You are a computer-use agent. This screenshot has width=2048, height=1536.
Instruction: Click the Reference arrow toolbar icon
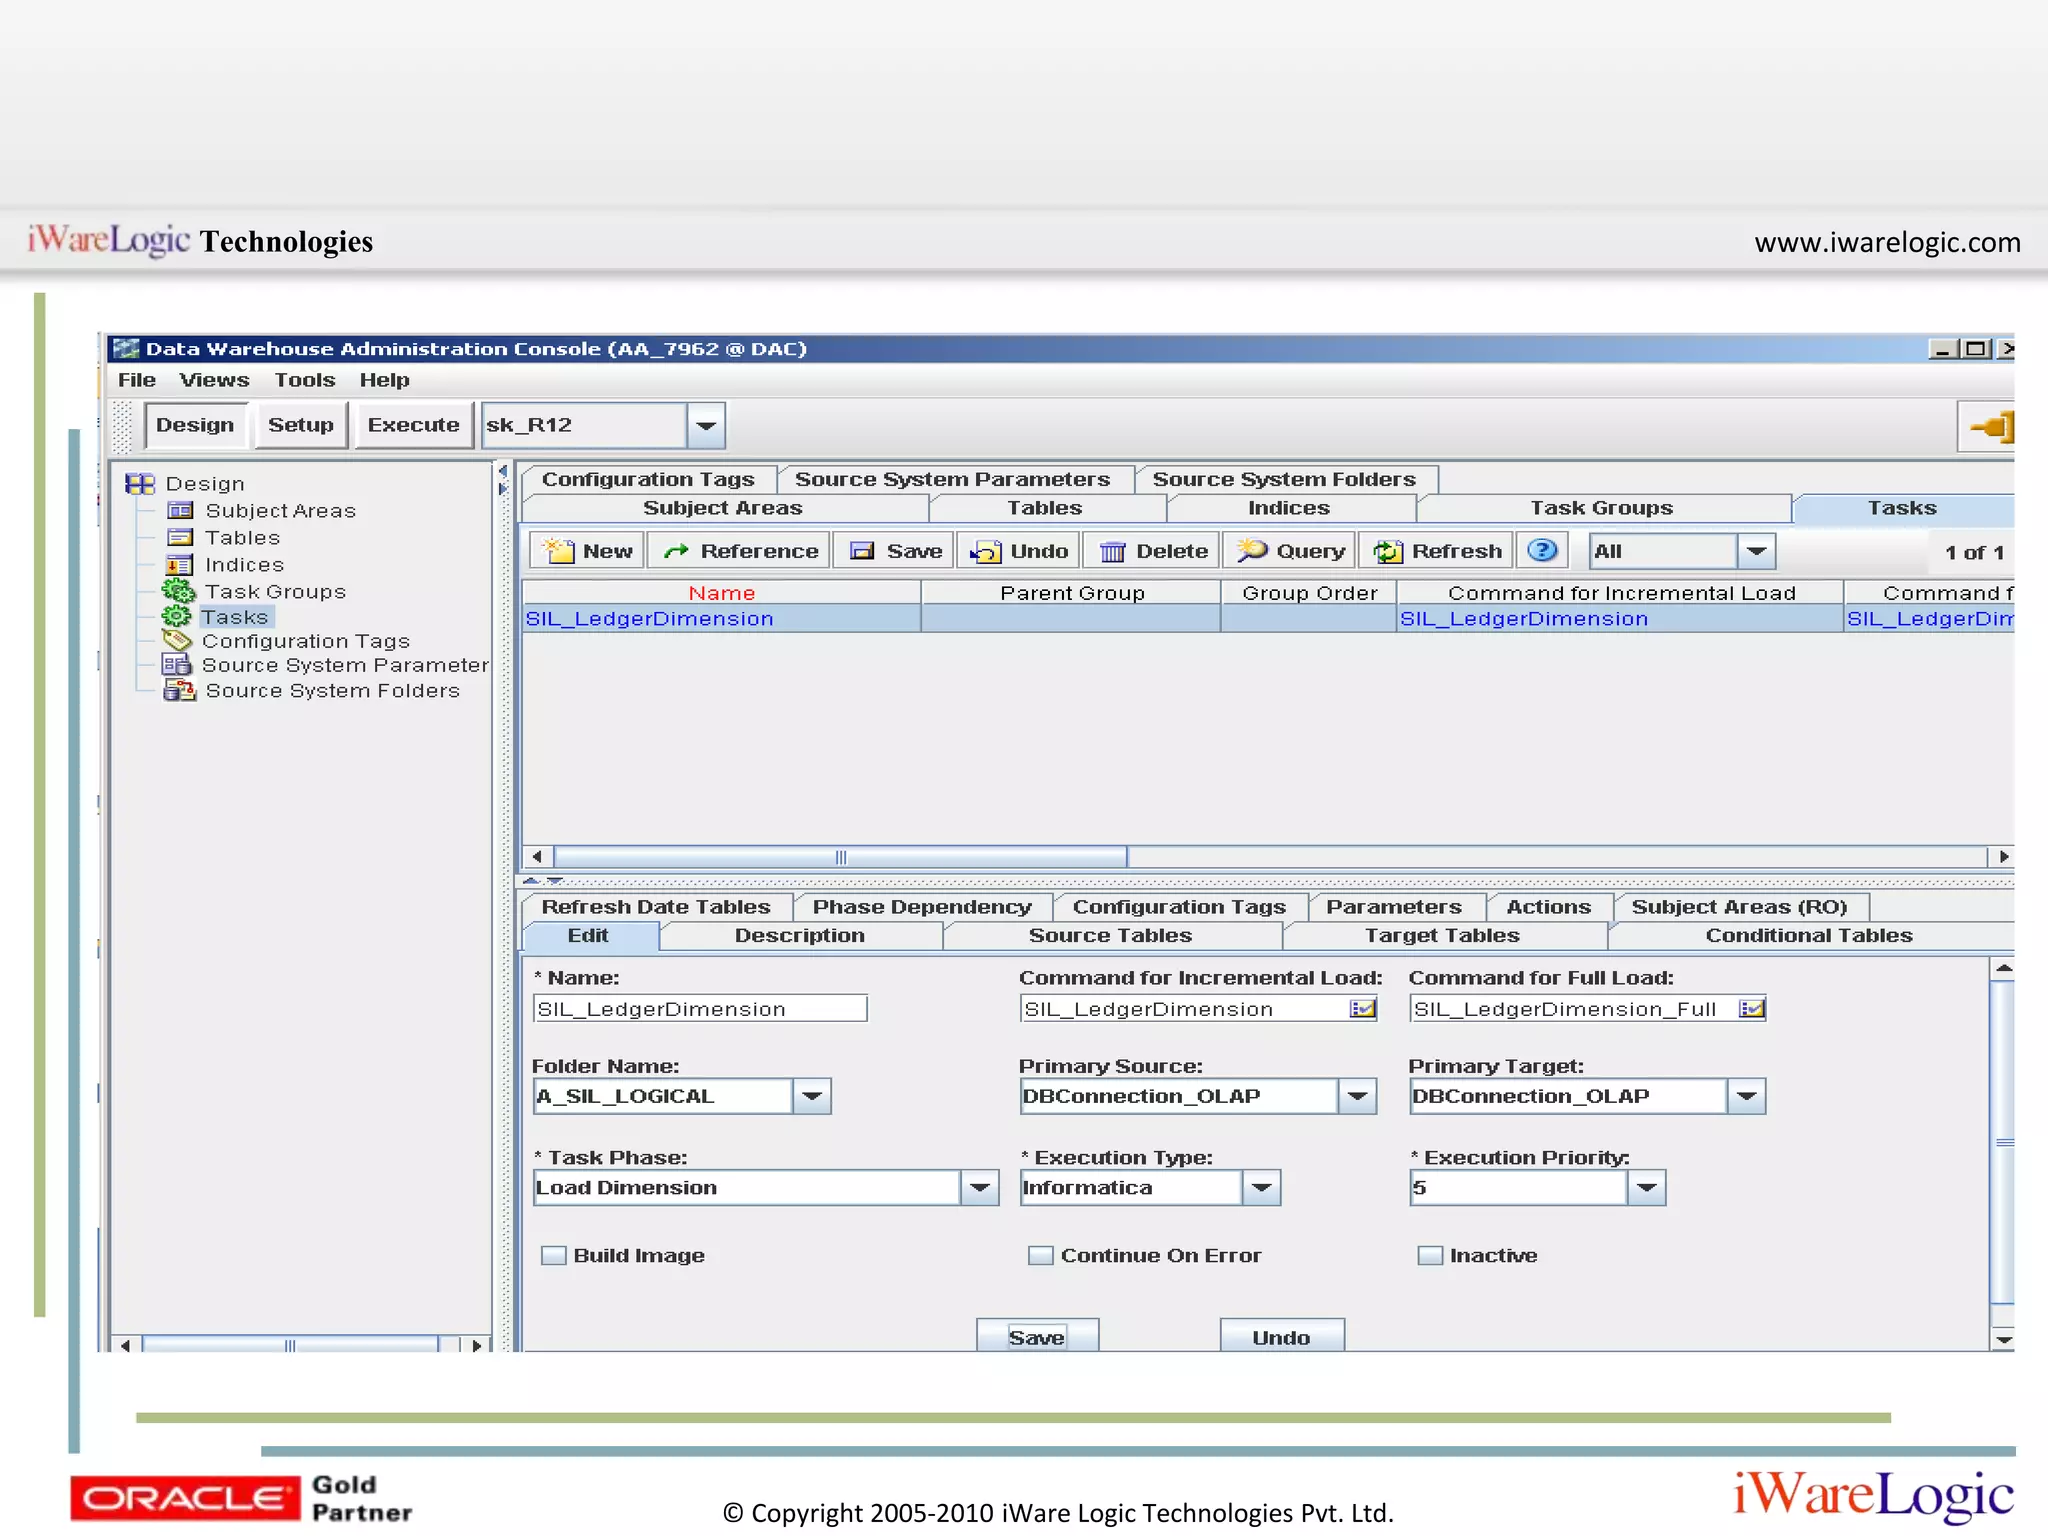pyautogui.click(x=677, y=551)
